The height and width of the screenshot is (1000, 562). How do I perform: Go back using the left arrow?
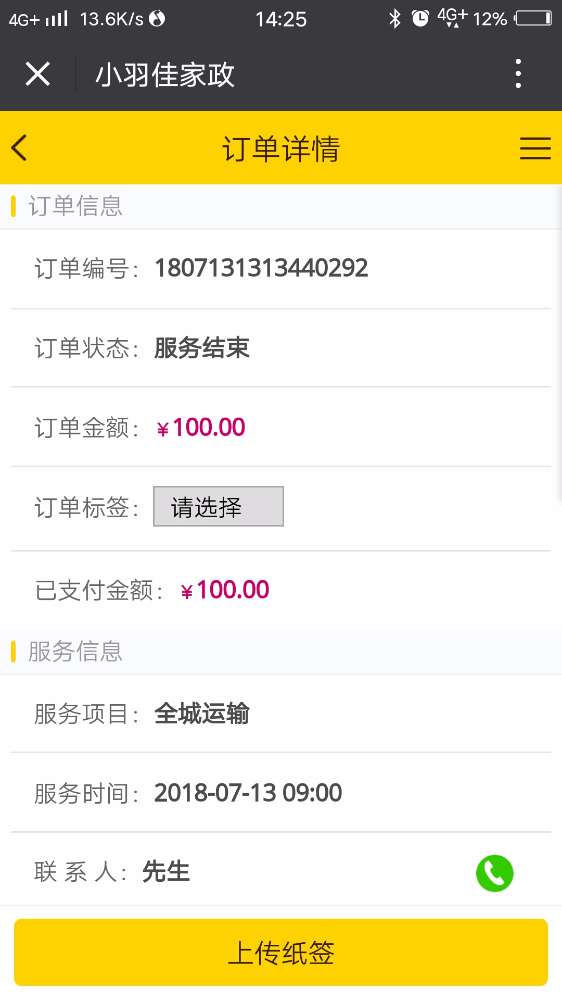click(x=19, y=148)
